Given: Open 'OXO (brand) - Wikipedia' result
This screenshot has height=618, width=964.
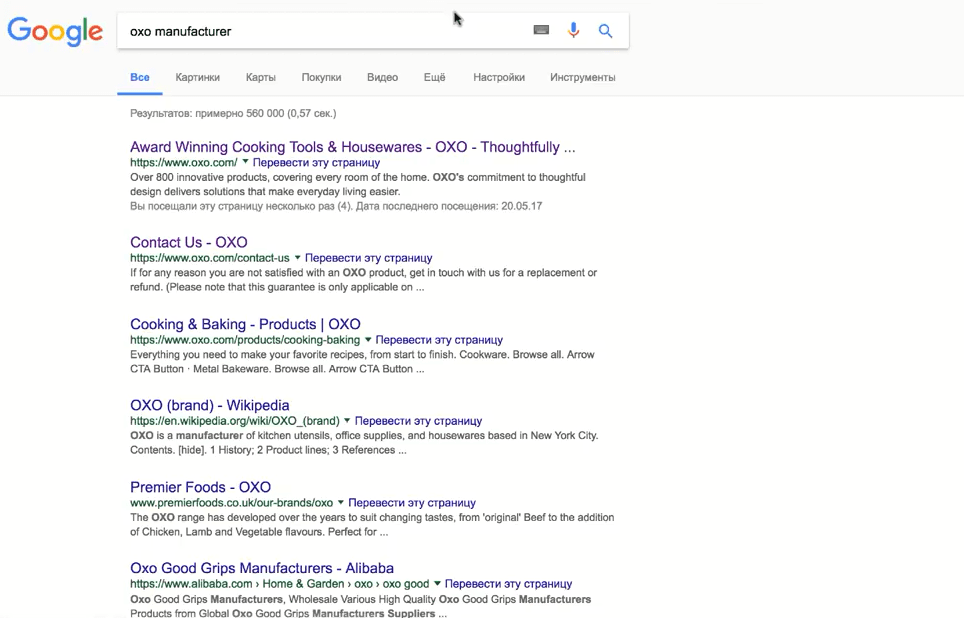Looking at the screenshot, I should pos(210,405).
